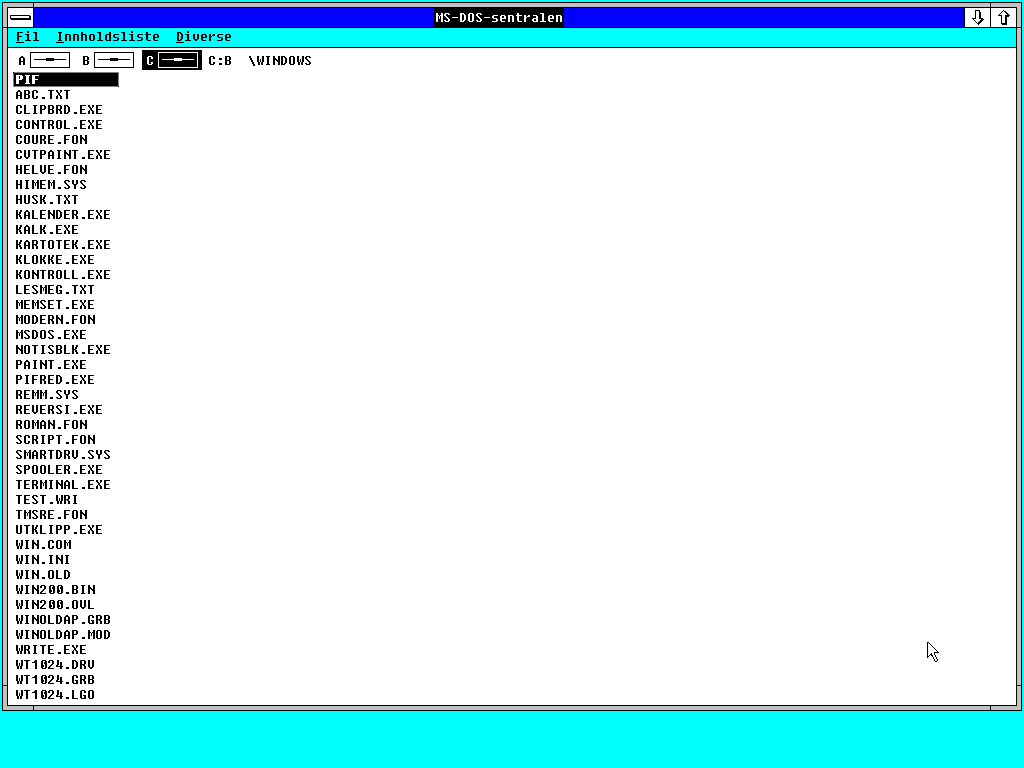Select CLIPBRD.EXE file

(59, 110)
